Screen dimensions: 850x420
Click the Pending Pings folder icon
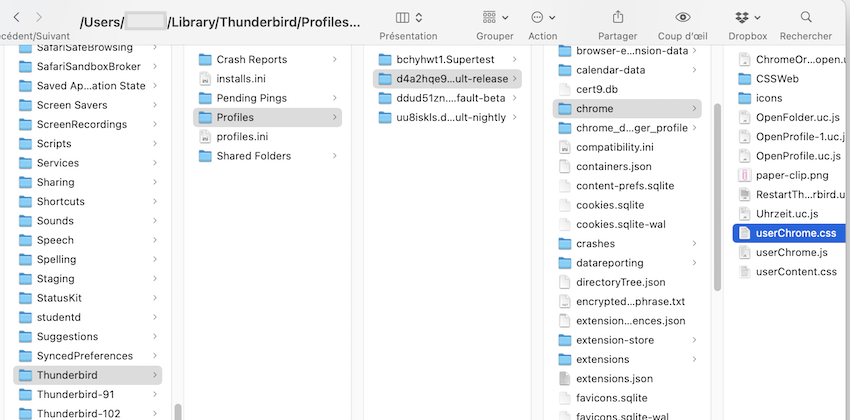205,98
